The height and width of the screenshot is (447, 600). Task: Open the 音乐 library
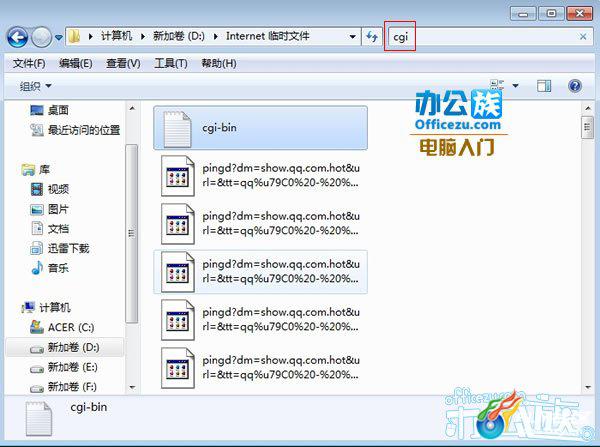tap(58, 268)
